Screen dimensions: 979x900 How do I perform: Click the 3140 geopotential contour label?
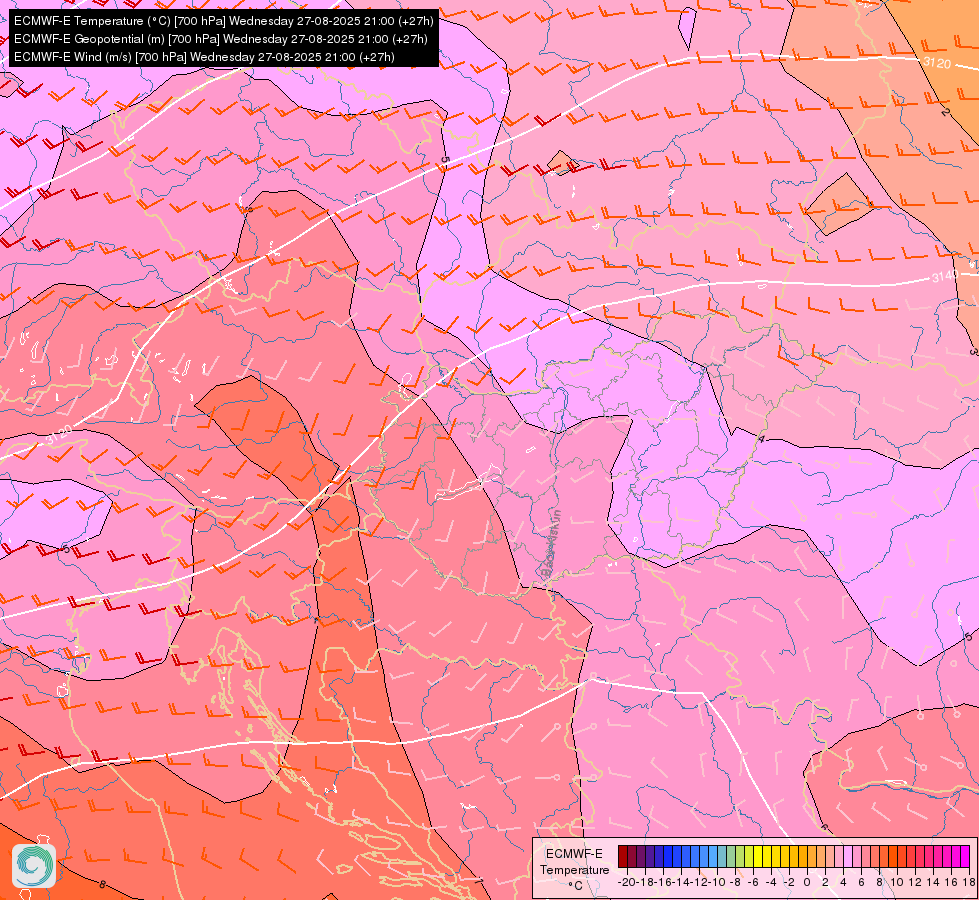945,275
